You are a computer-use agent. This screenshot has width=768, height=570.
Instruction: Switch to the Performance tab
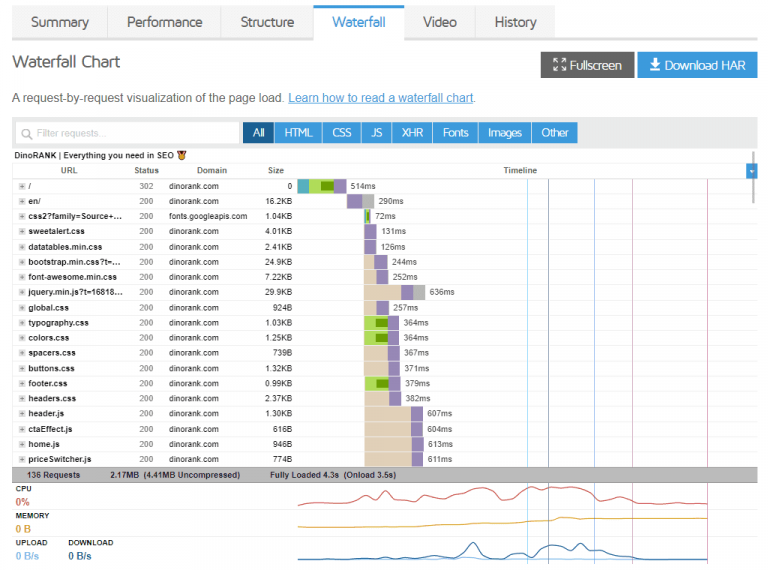point(163,22)
